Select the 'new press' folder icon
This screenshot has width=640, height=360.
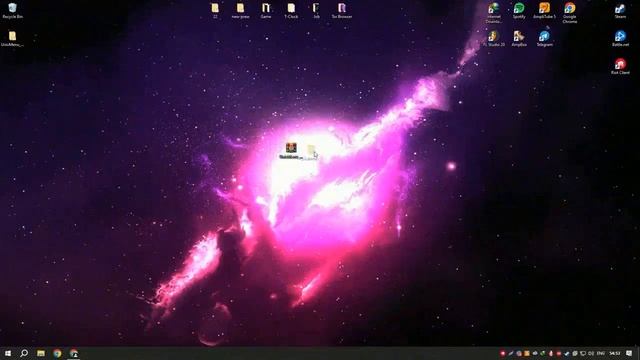pos(240,11)
